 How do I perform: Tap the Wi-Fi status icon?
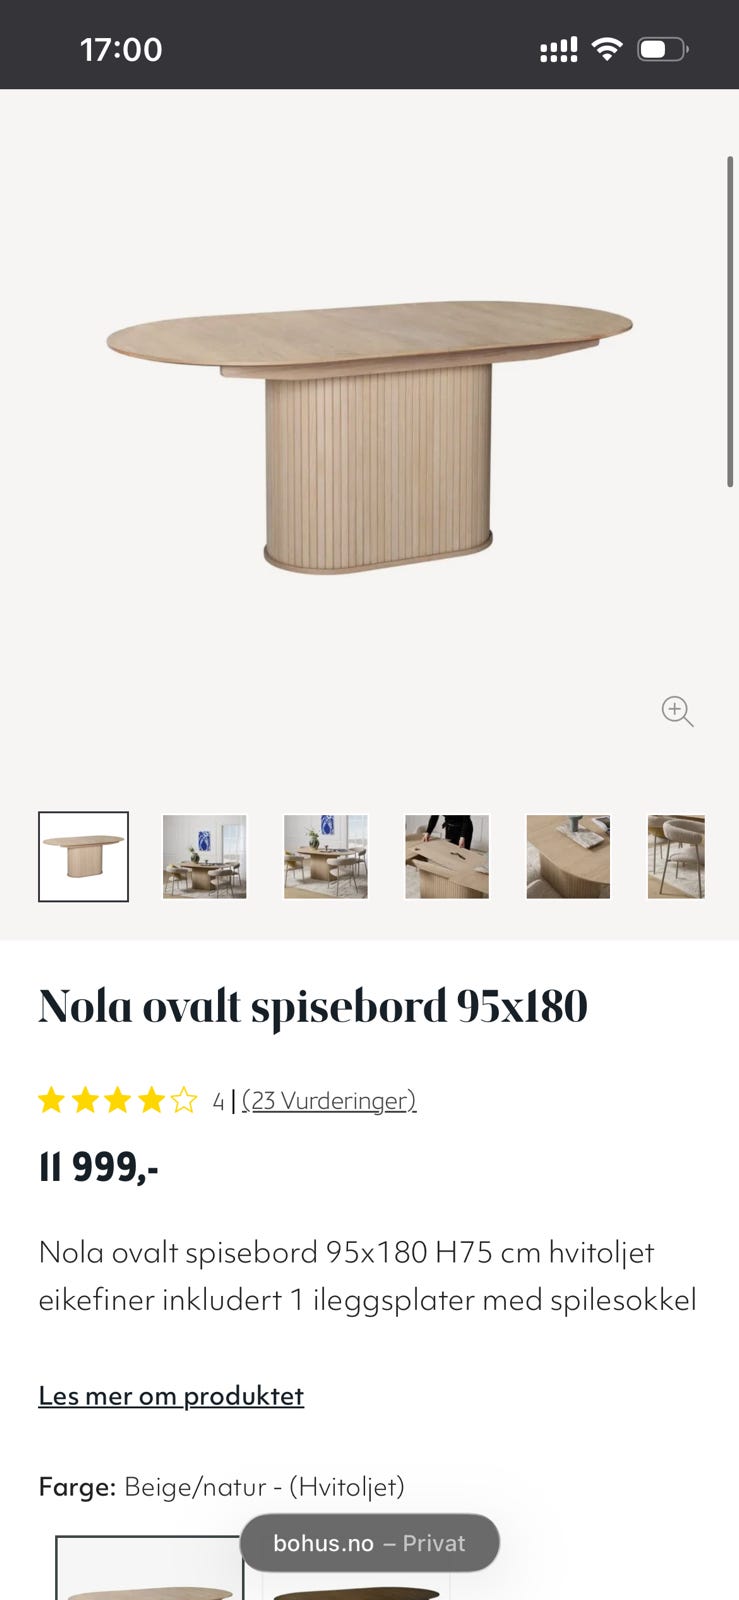(607, 49)
